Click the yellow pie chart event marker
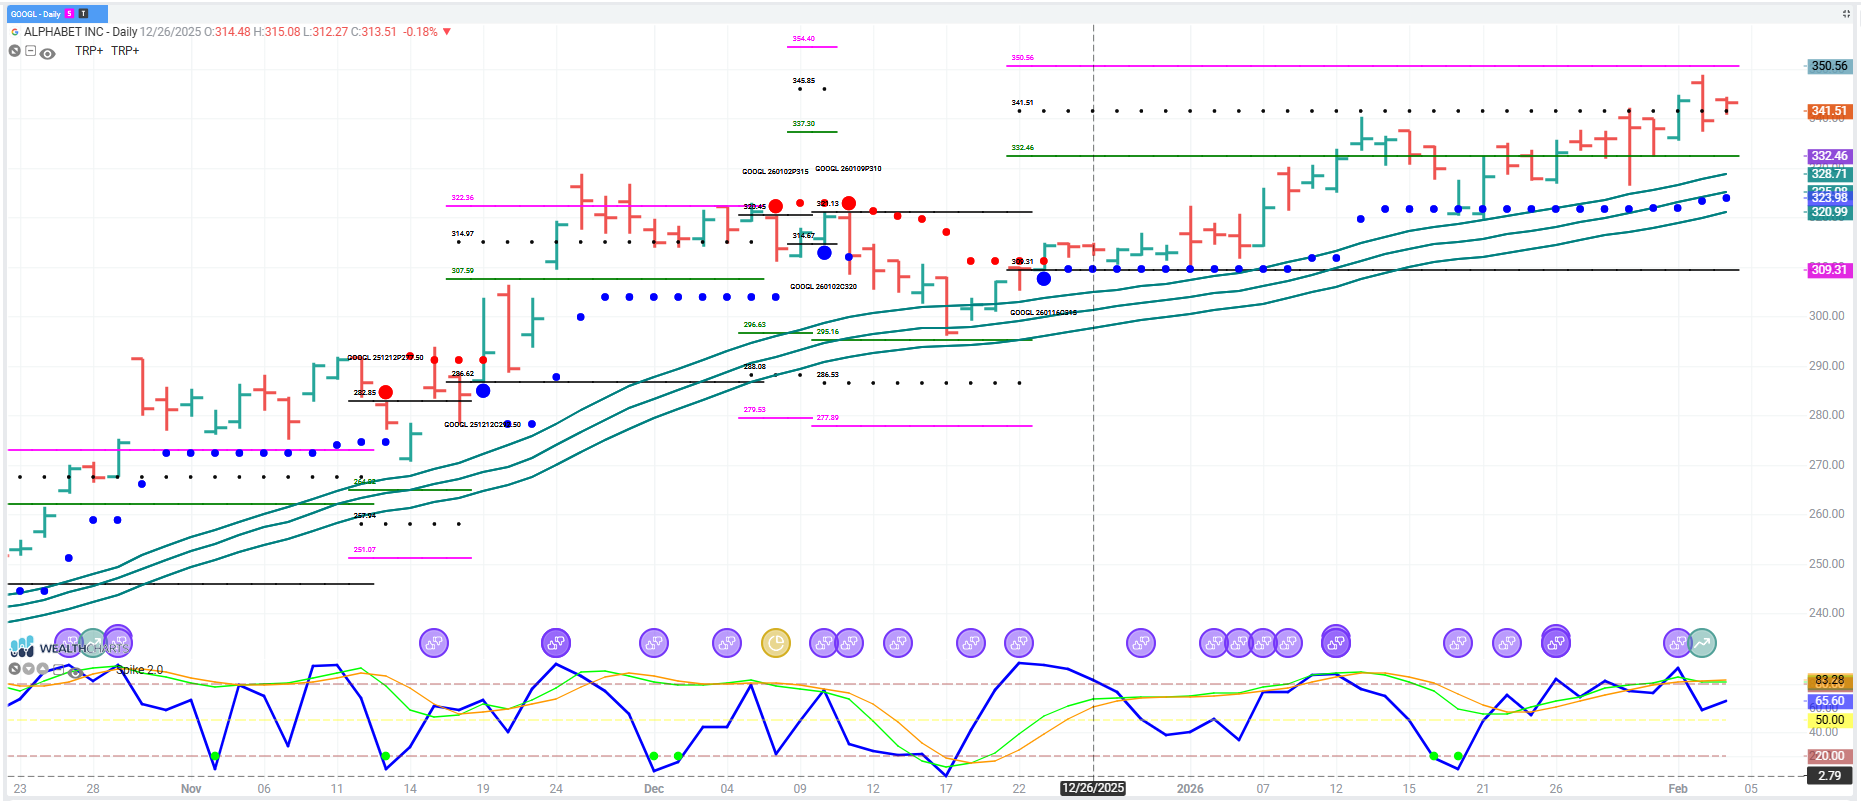 click(x=776, y=643)
